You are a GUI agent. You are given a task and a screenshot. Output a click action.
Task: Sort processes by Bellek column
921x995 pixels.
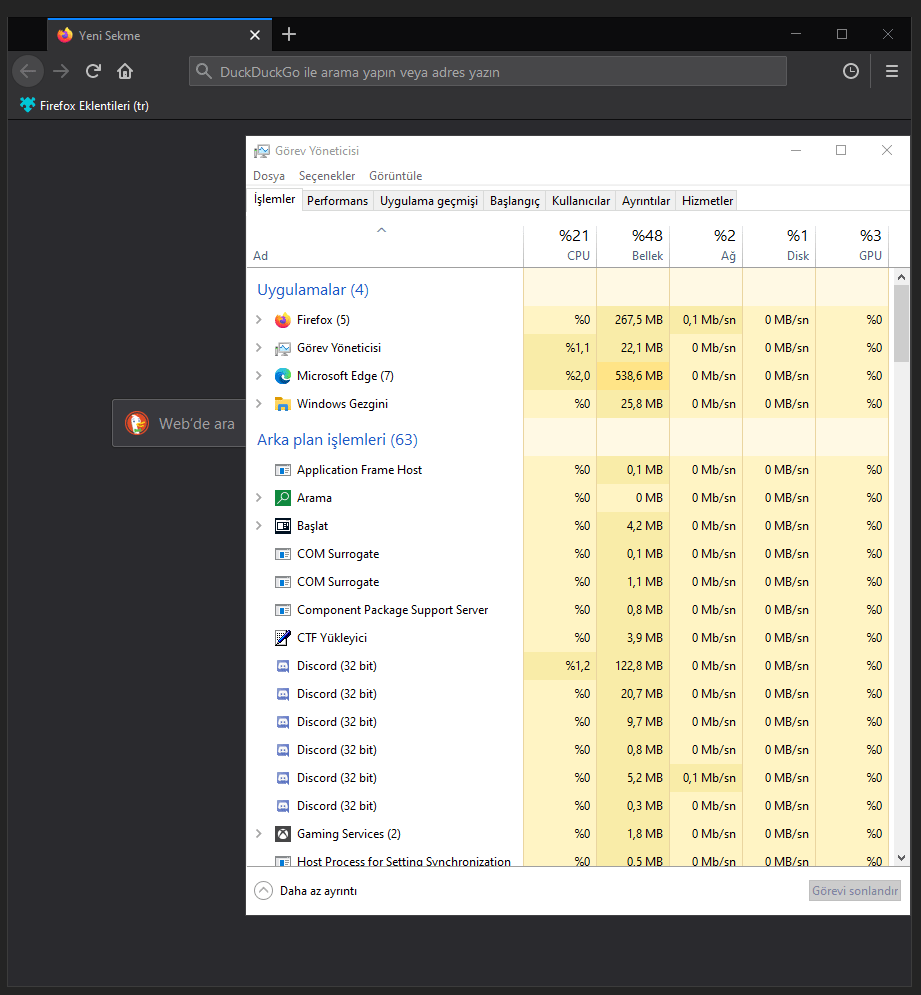click(x=633, y=245)
